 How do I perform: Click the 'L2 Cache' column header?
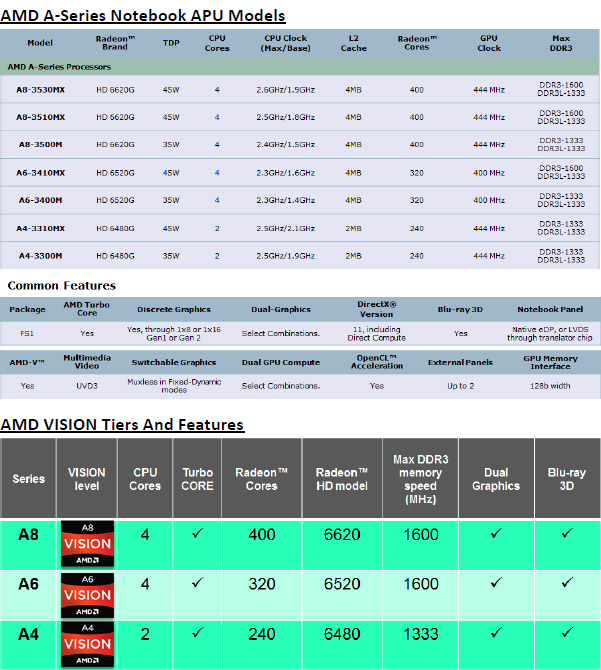tap(354, 43)
